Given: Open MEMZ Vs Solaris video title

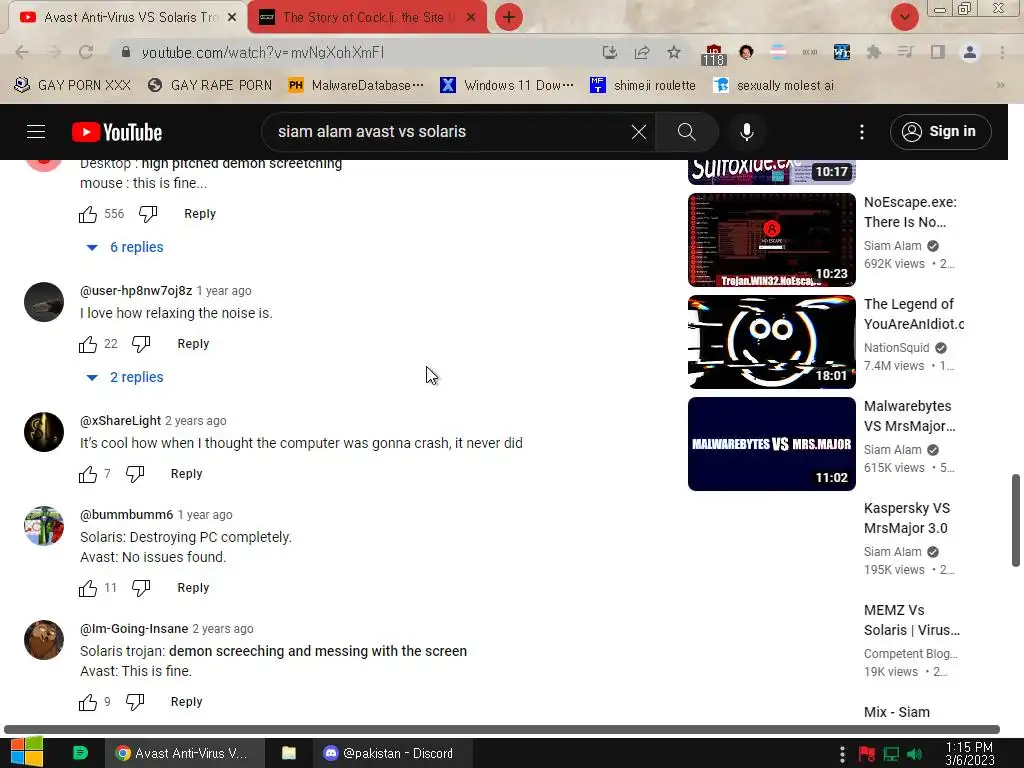Looking at the screenshot, I should [x=912, y=620].
